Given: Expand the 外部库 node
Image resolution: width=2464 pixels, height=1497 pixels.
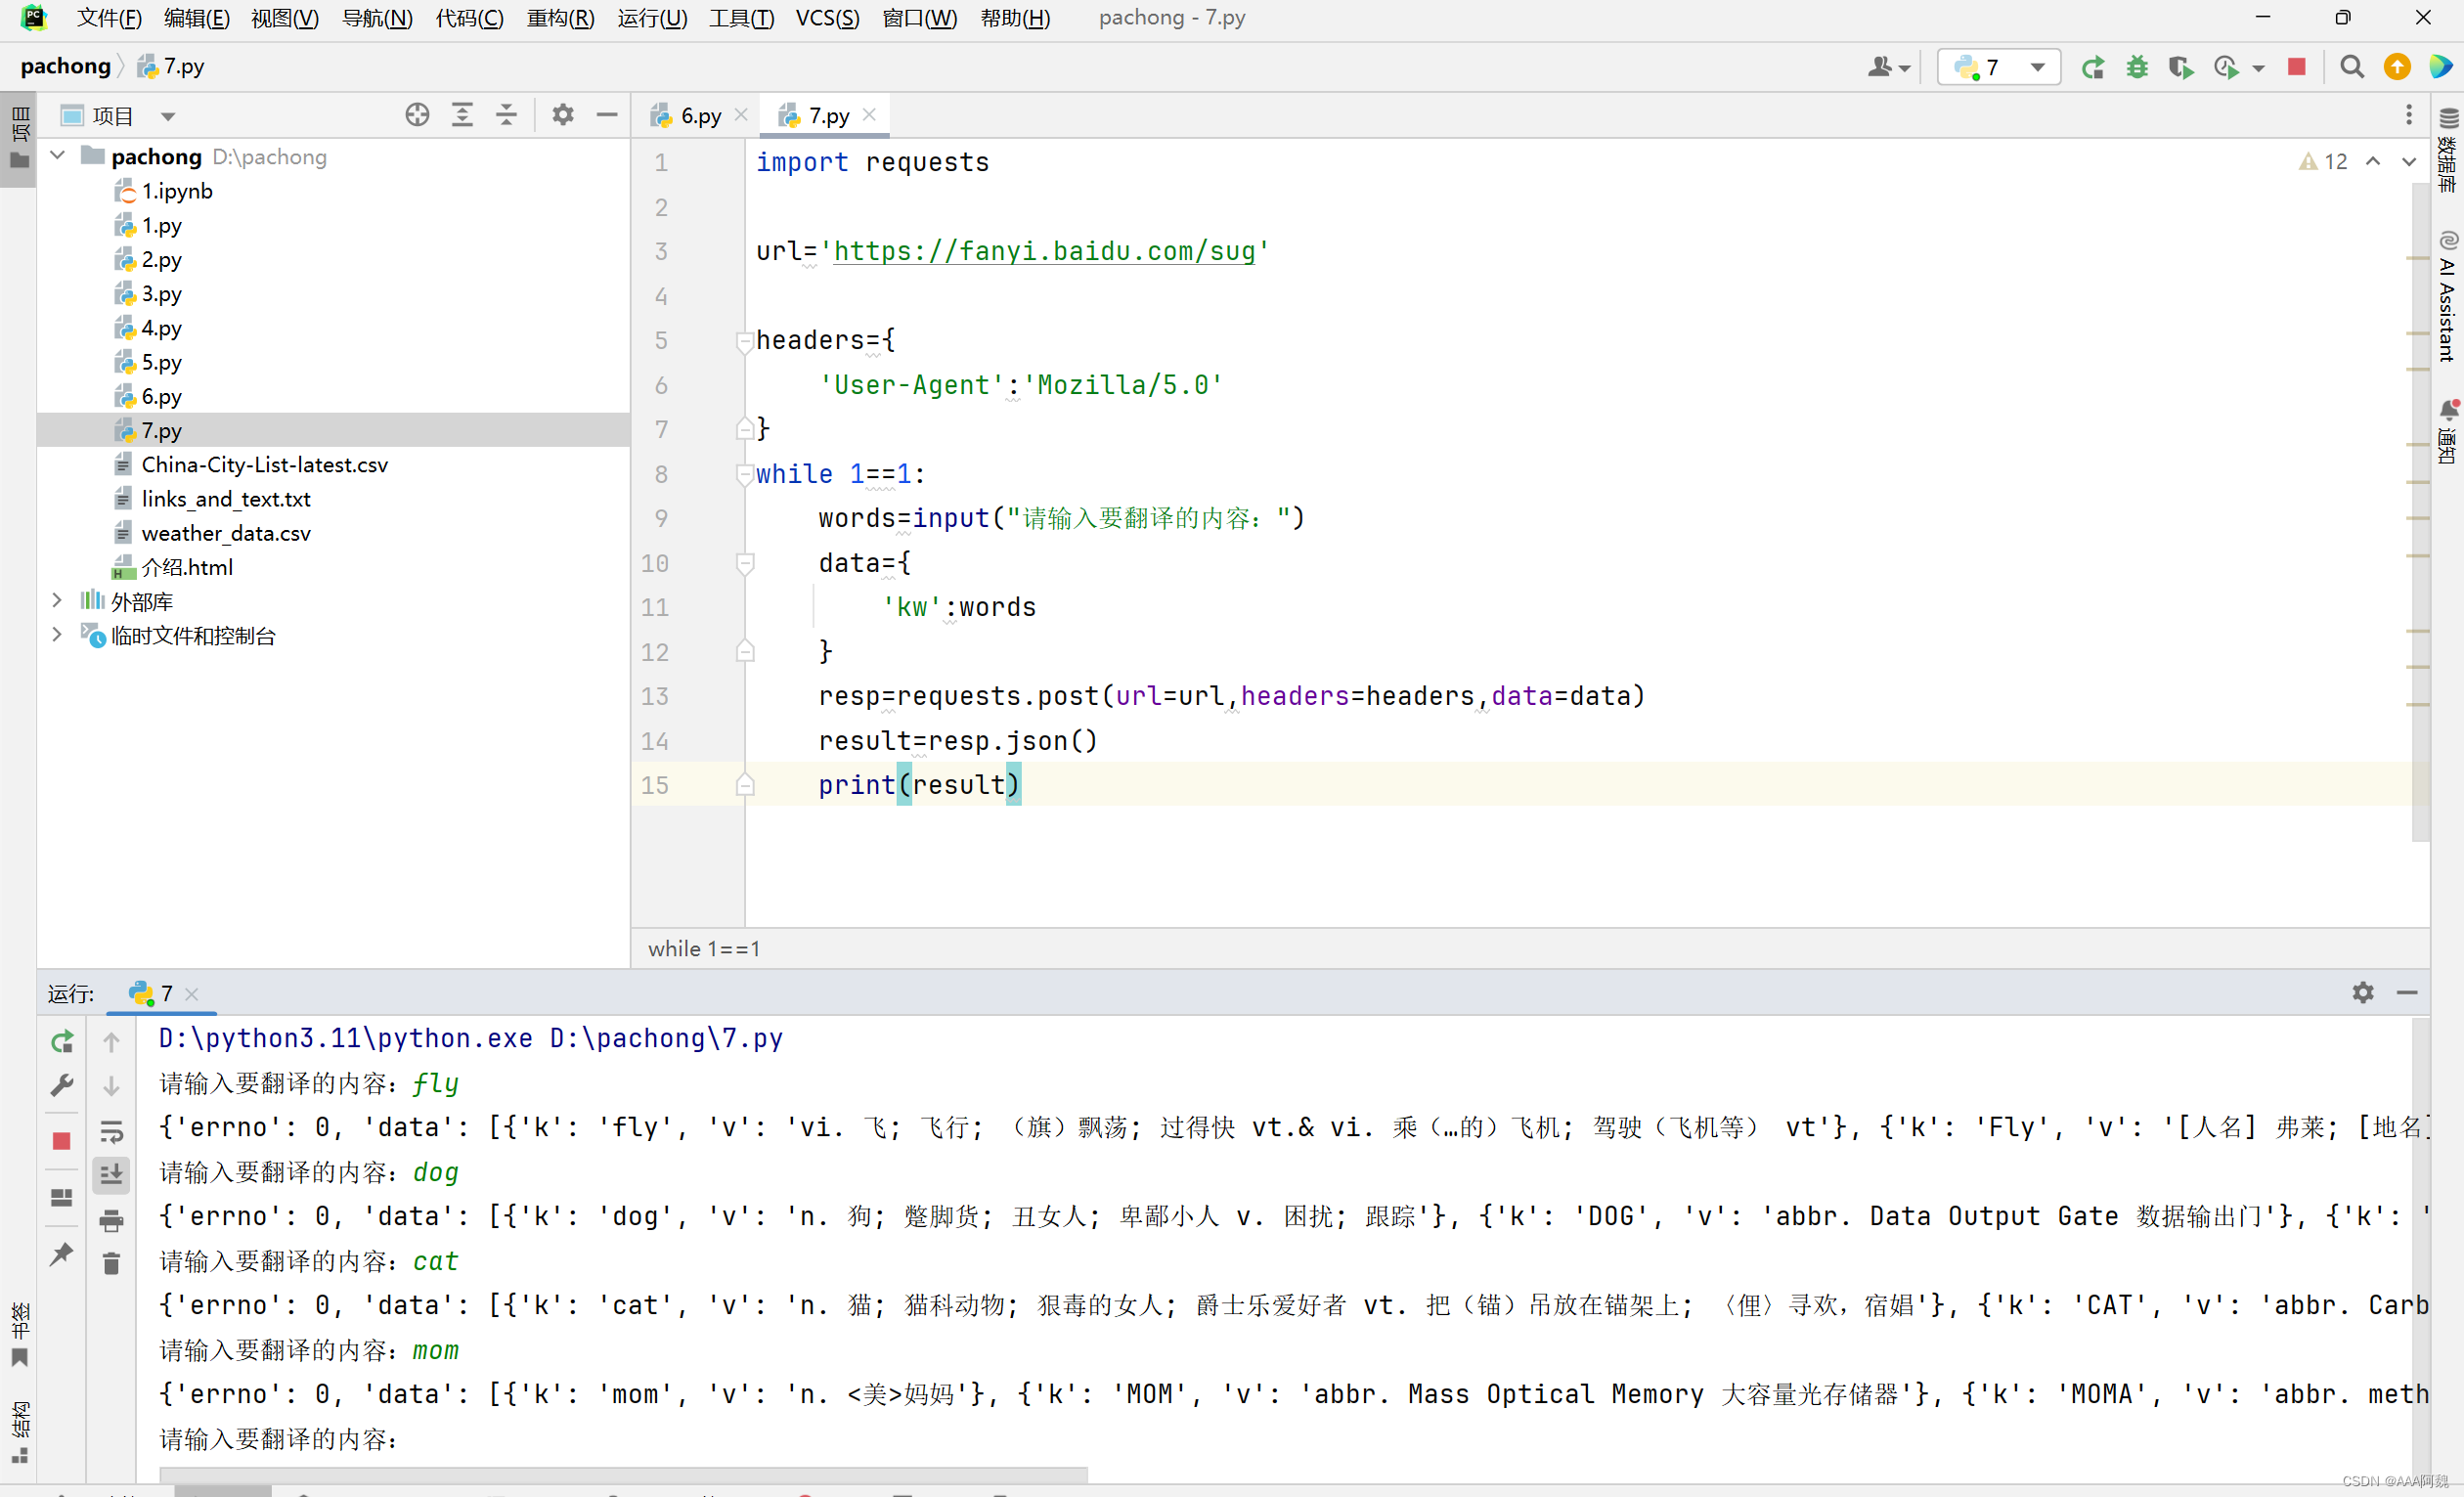Looking at the screenshot, I should pyautogui.click(x=57, y=600).
